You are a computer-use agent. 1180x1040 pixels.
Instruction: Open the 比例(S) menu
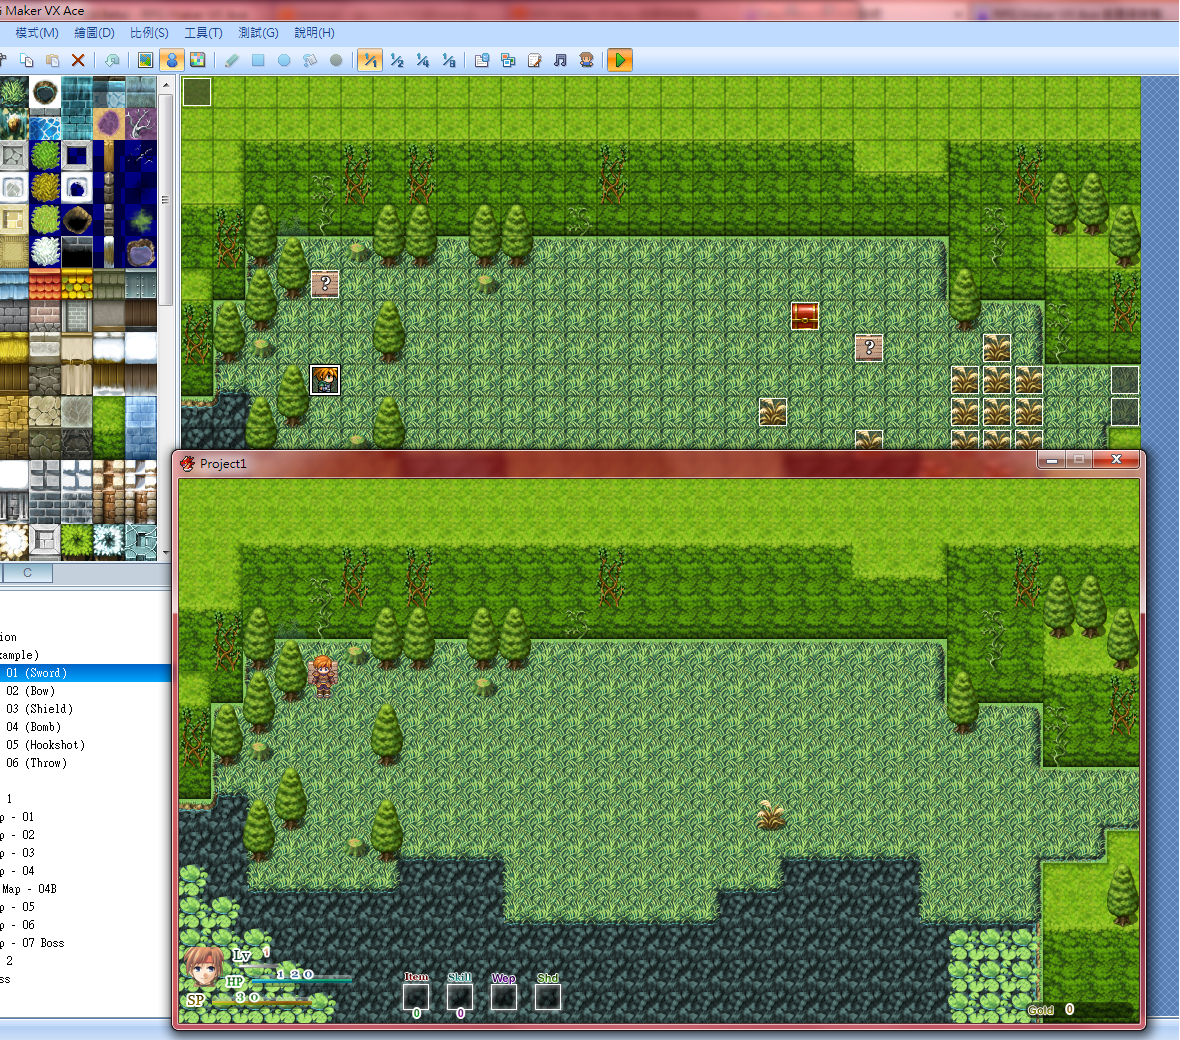click(149, 32)
